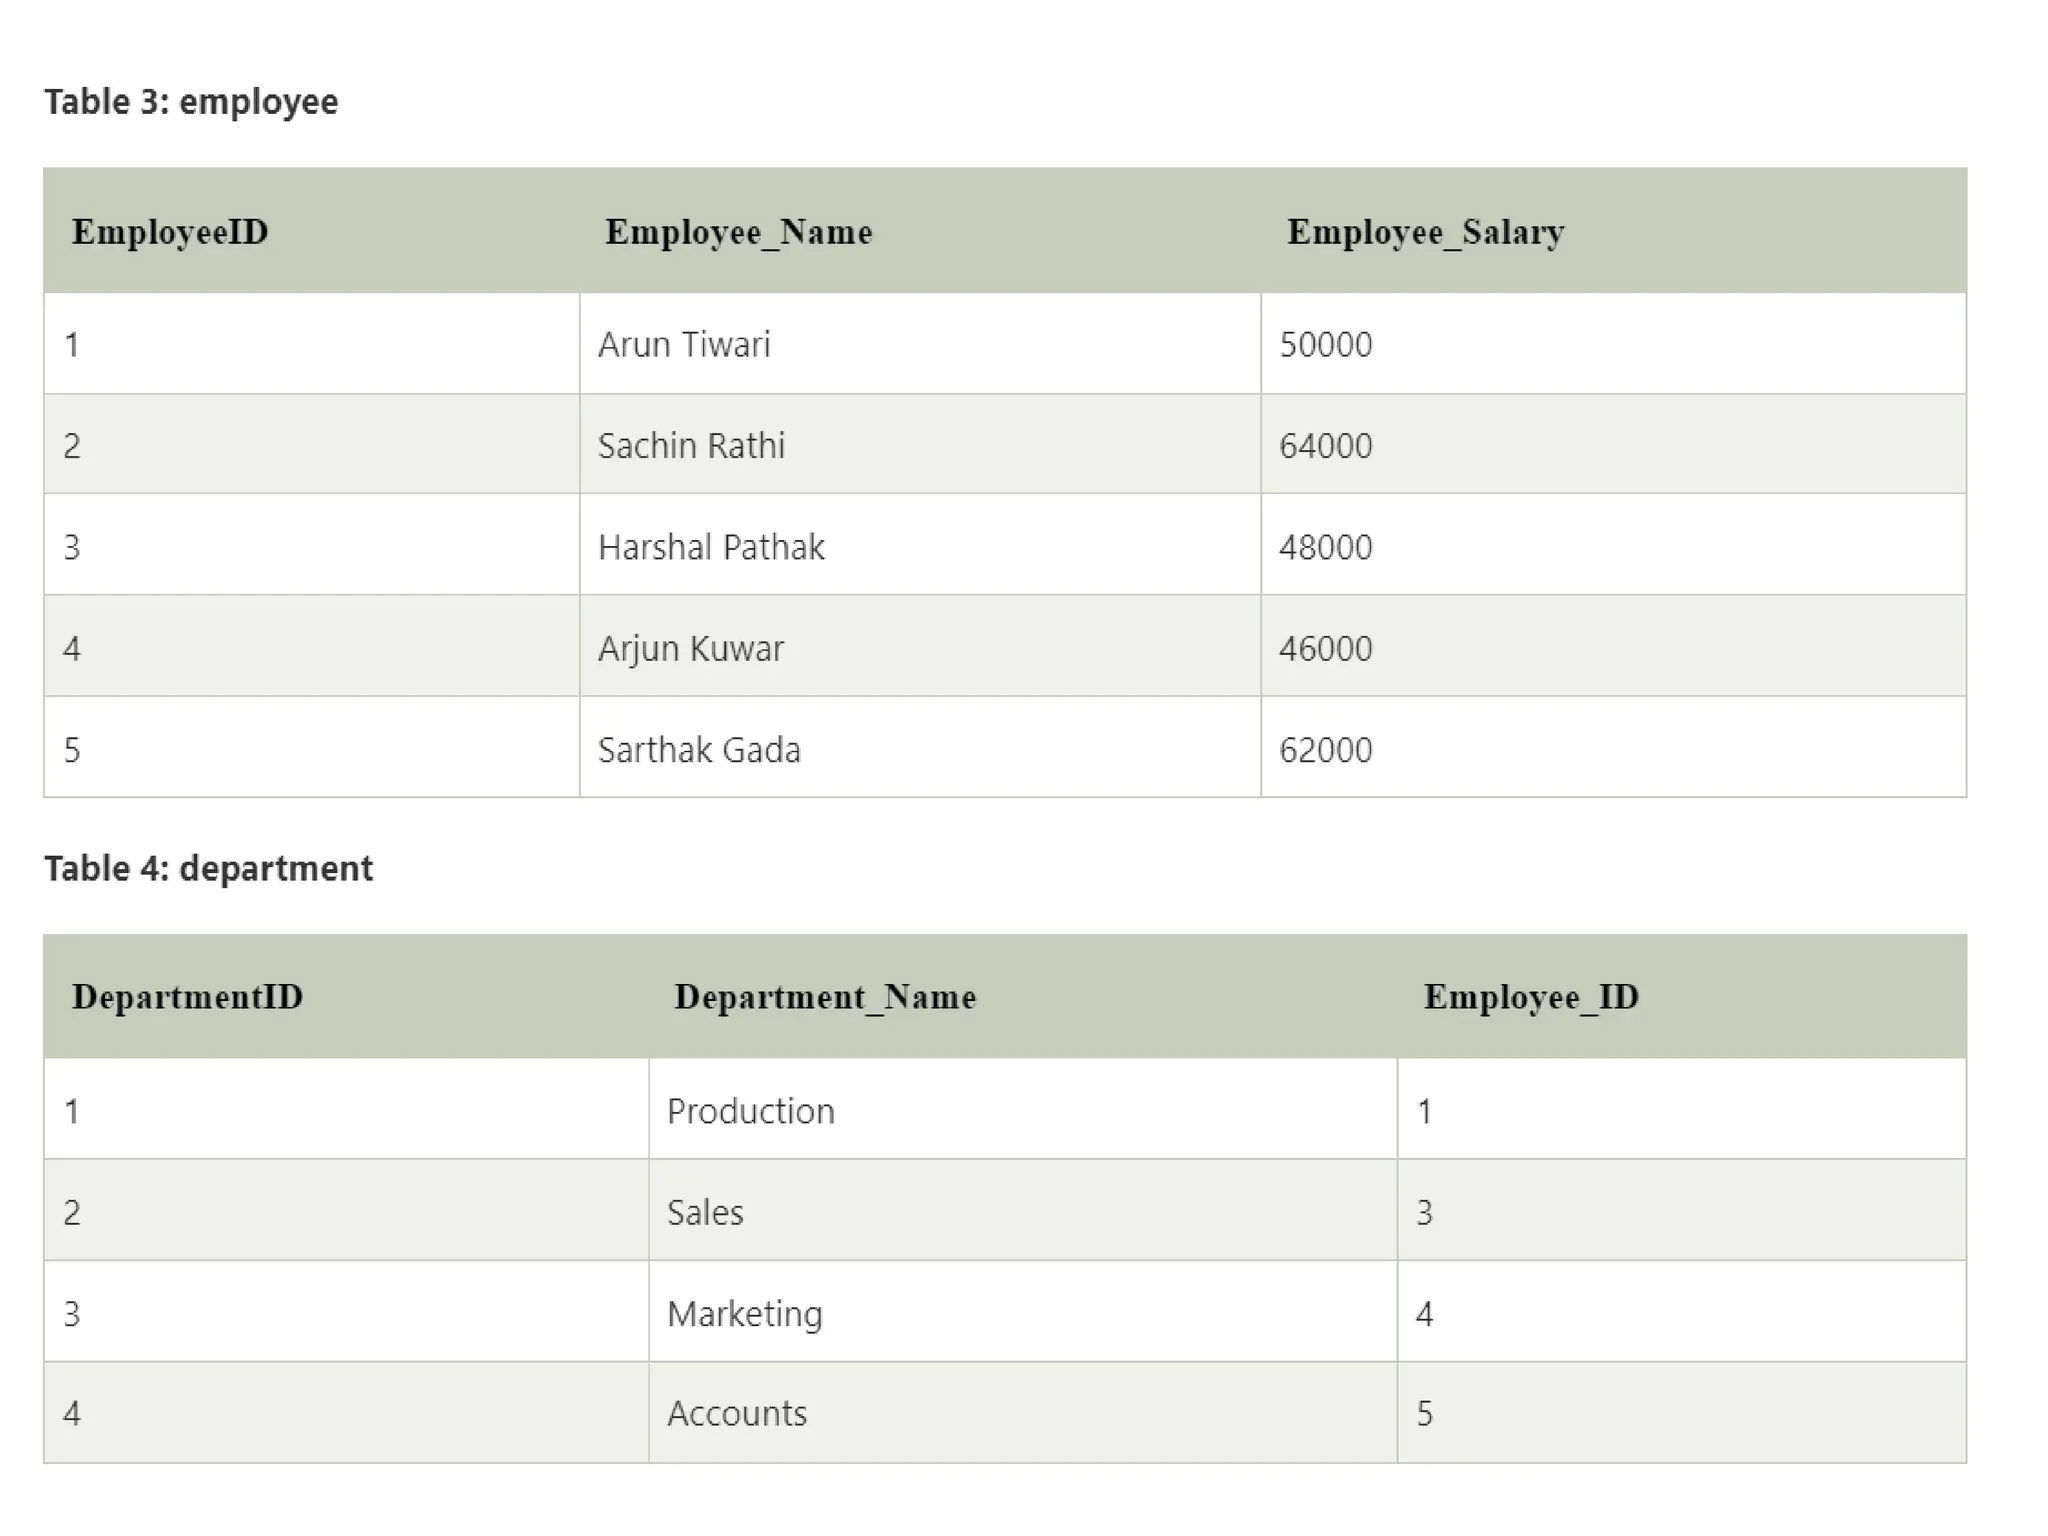Click the salary cell showing 64000
The width and height of the screenshot is (2048, 1536).
1325,446
